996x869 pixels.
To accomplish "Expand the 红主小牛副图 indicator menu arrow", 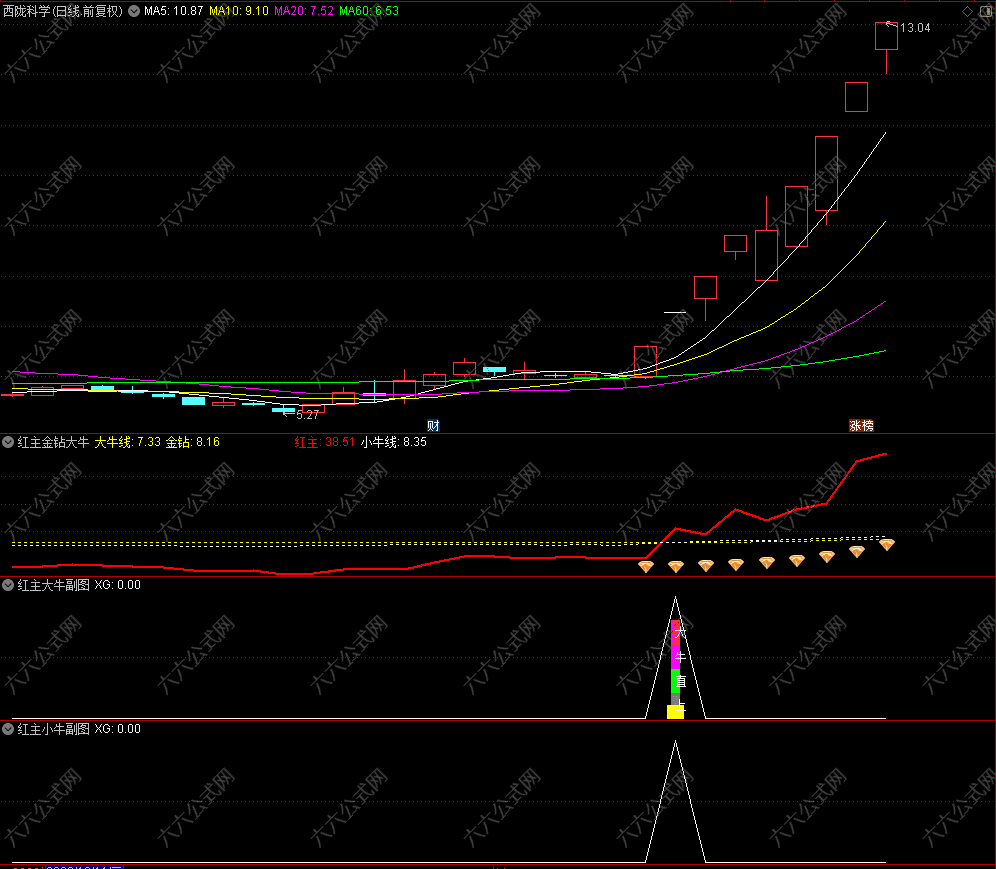I will (9, 729).
